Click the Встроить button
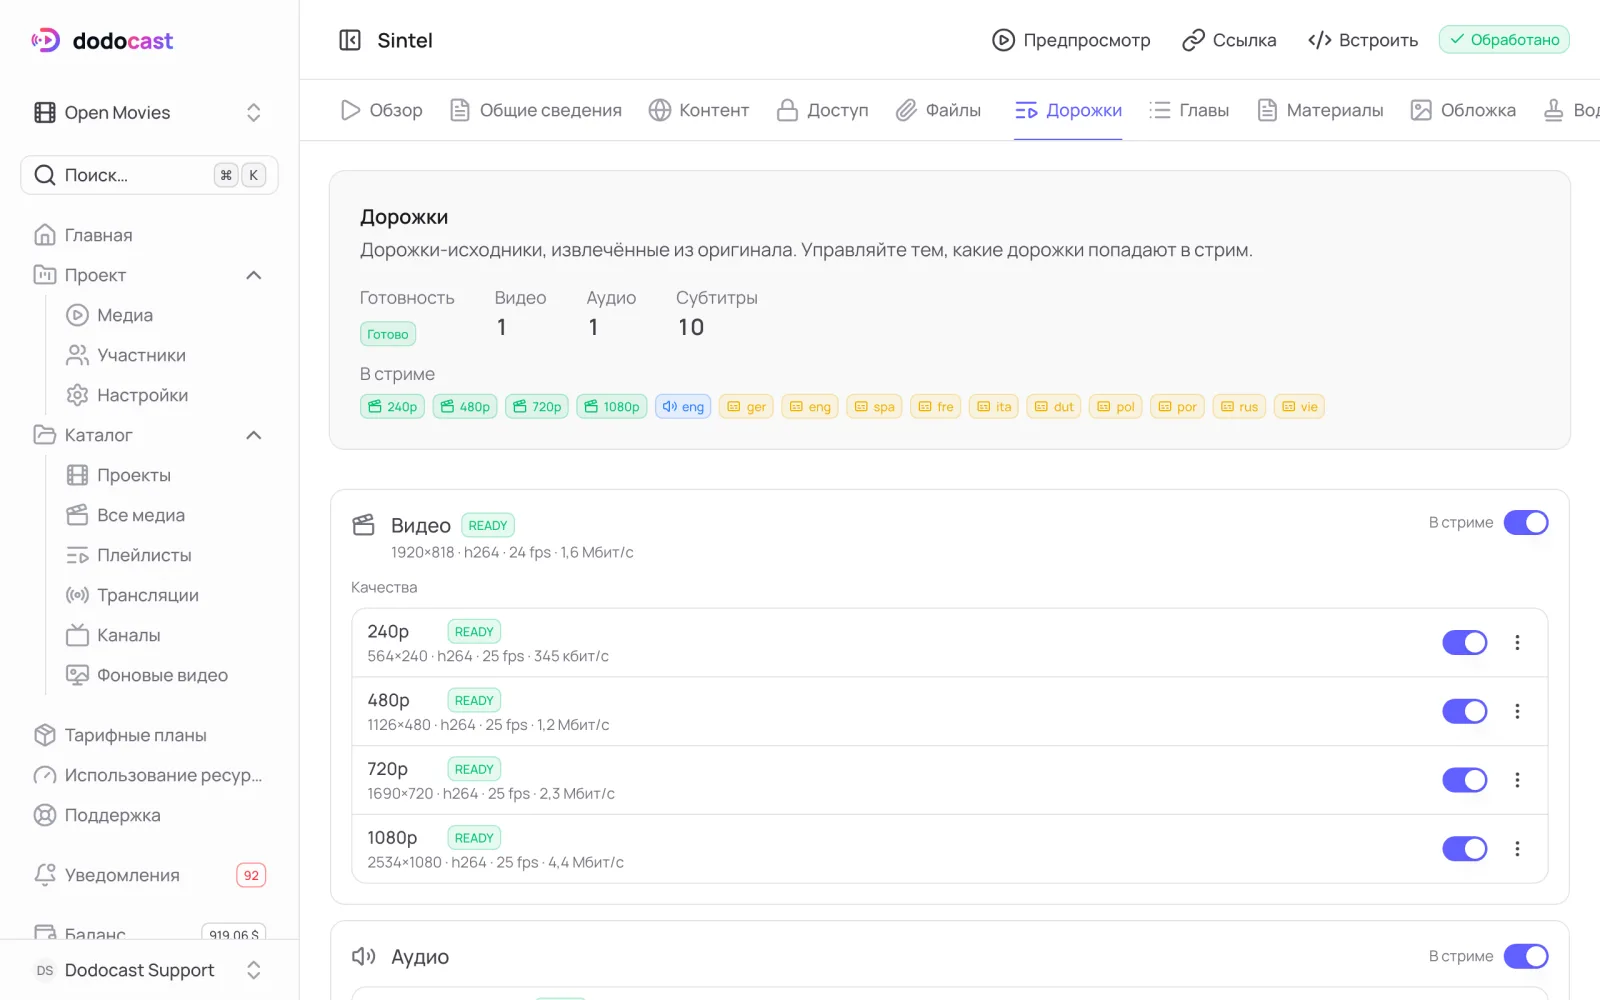This screenshot has height=1000, width=1600. 1363,40
